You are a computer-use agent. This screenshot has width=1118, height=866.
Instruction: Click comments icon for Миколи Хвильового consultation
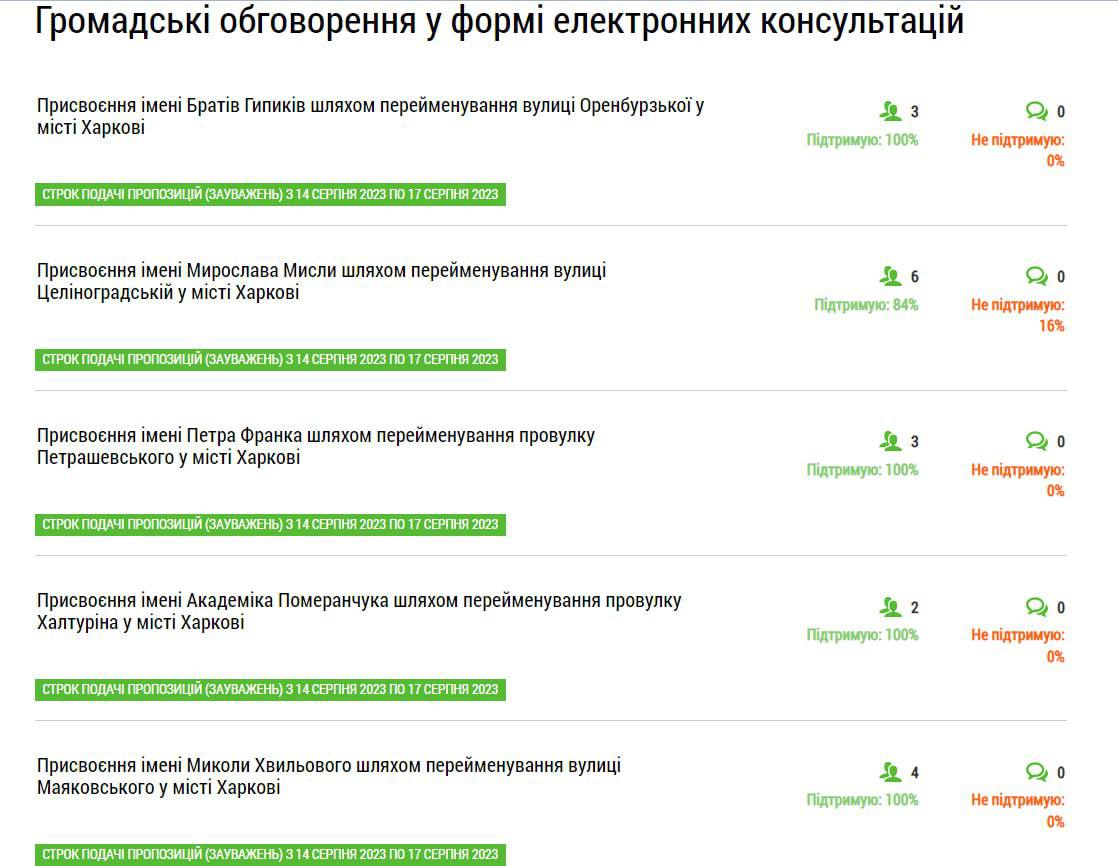click(x=1037, y=772)
